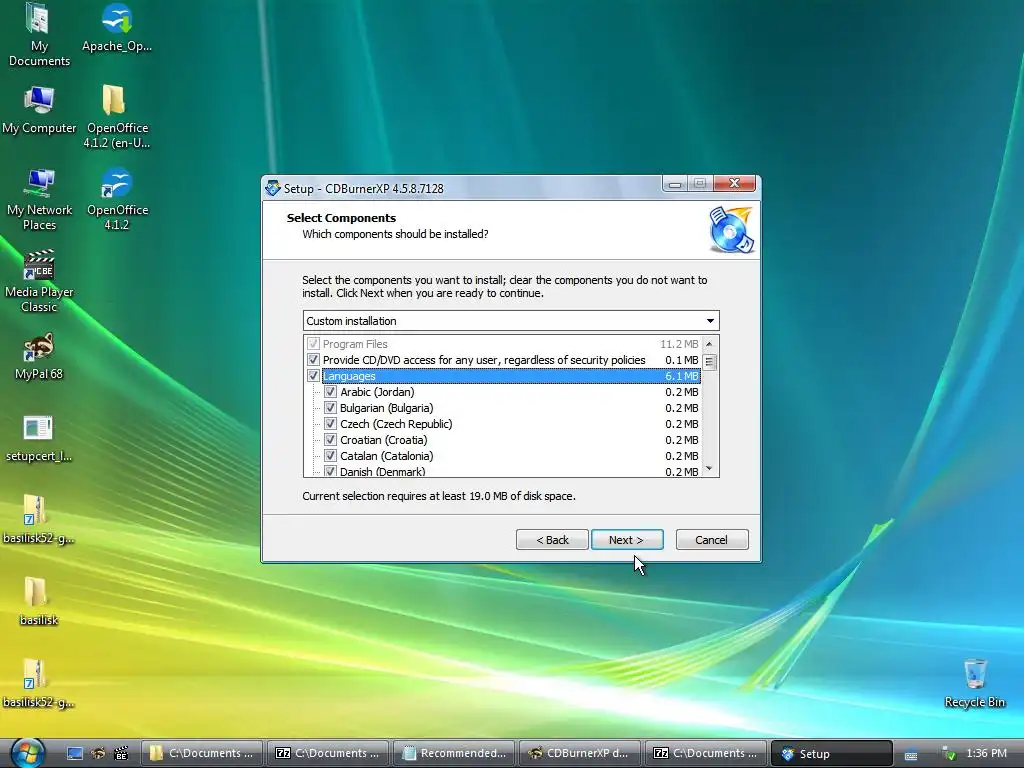Screen dimensions: 1024x768
Task: Uncheck Provide CD/DVD access checkbox
Action: click(313, 360)
